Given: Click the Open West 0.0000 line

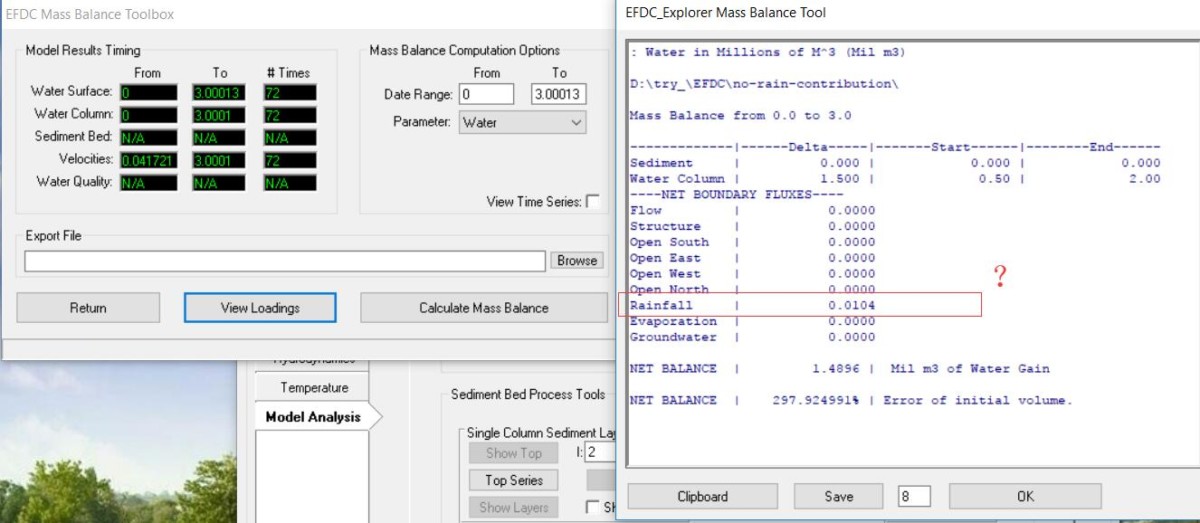Looking at the screenshot, I should [x=752, y=274].
